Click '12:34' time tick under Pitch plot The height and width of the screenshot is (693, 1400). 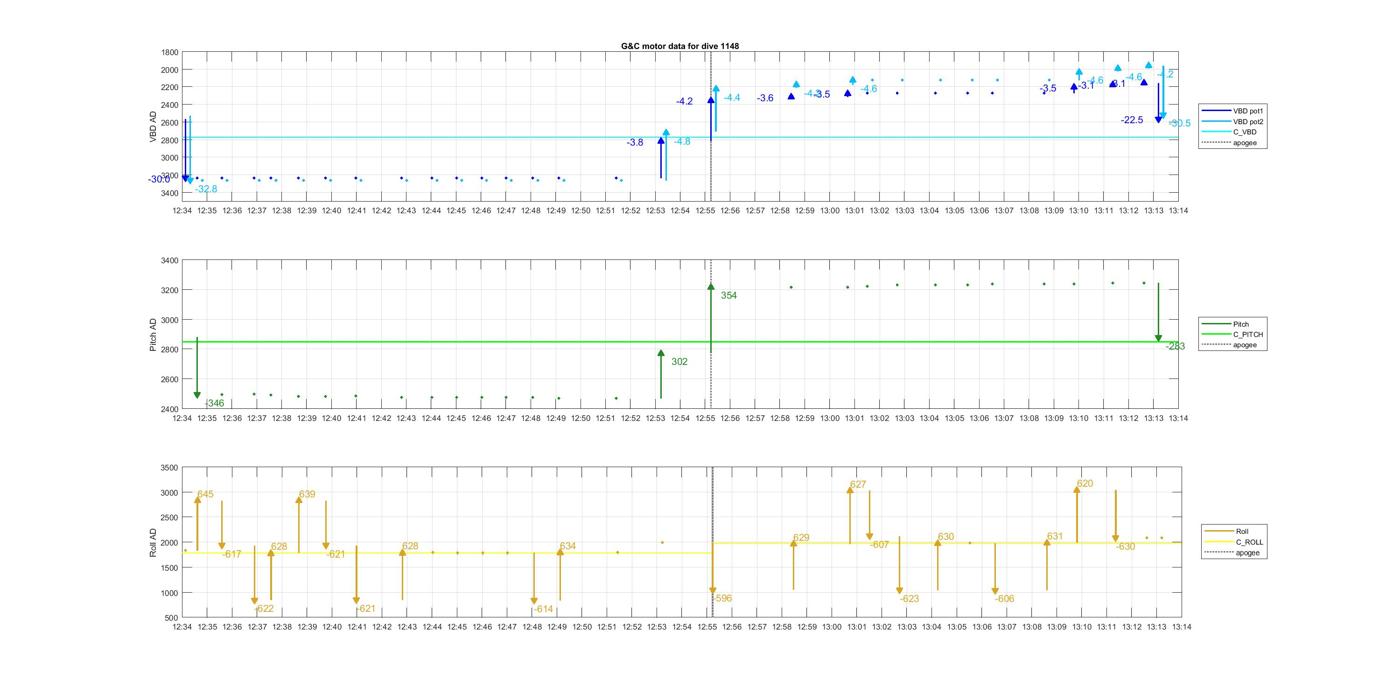click(182, 418)
